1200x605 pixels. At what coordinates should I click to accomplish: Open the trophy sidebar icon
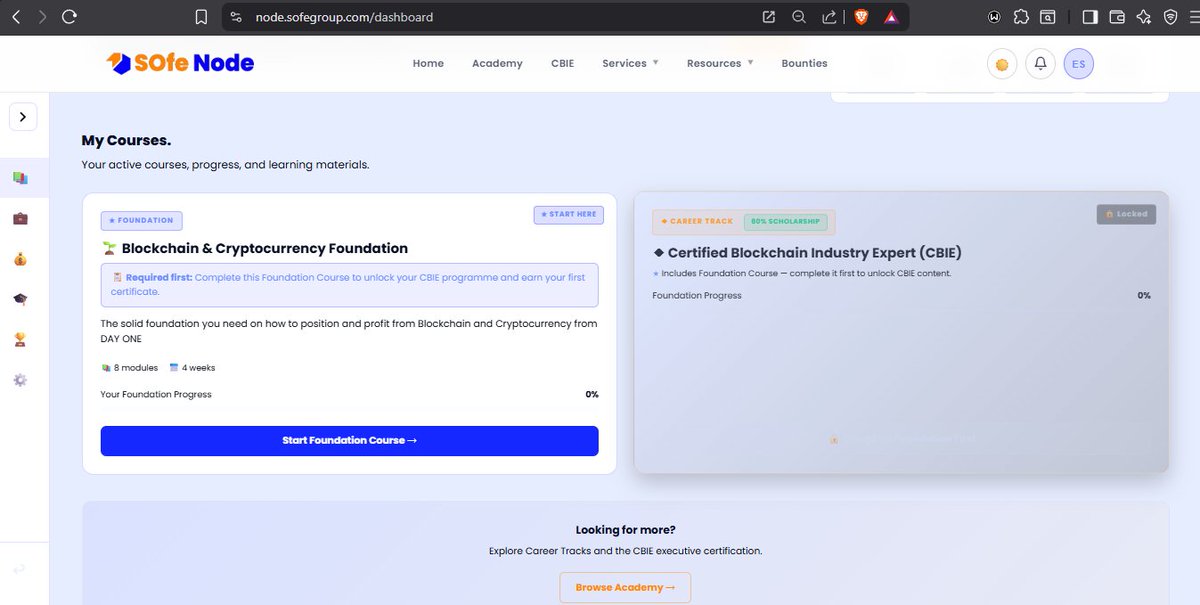click(20, 340)
